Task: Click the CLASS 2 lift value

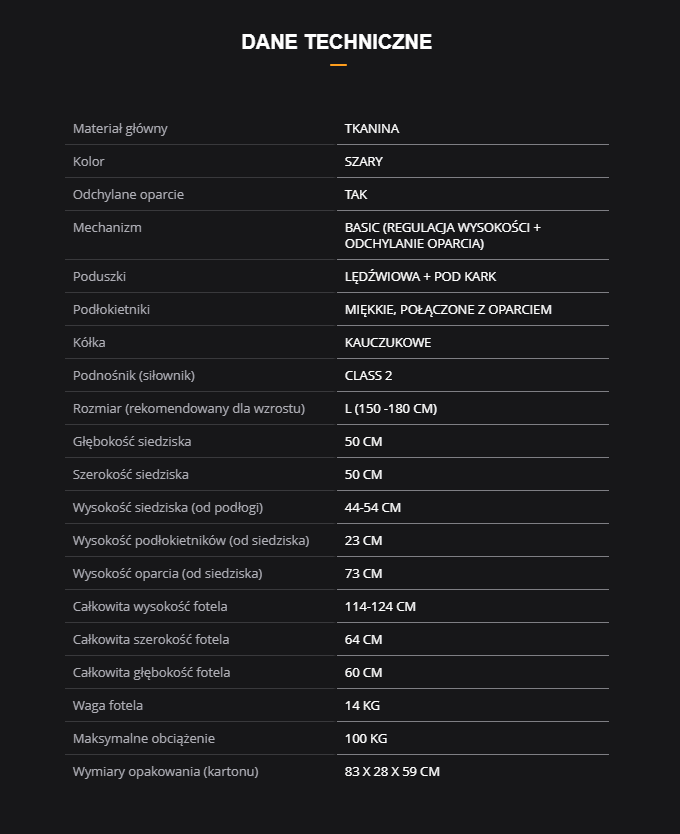Action: tap(369, 376)
